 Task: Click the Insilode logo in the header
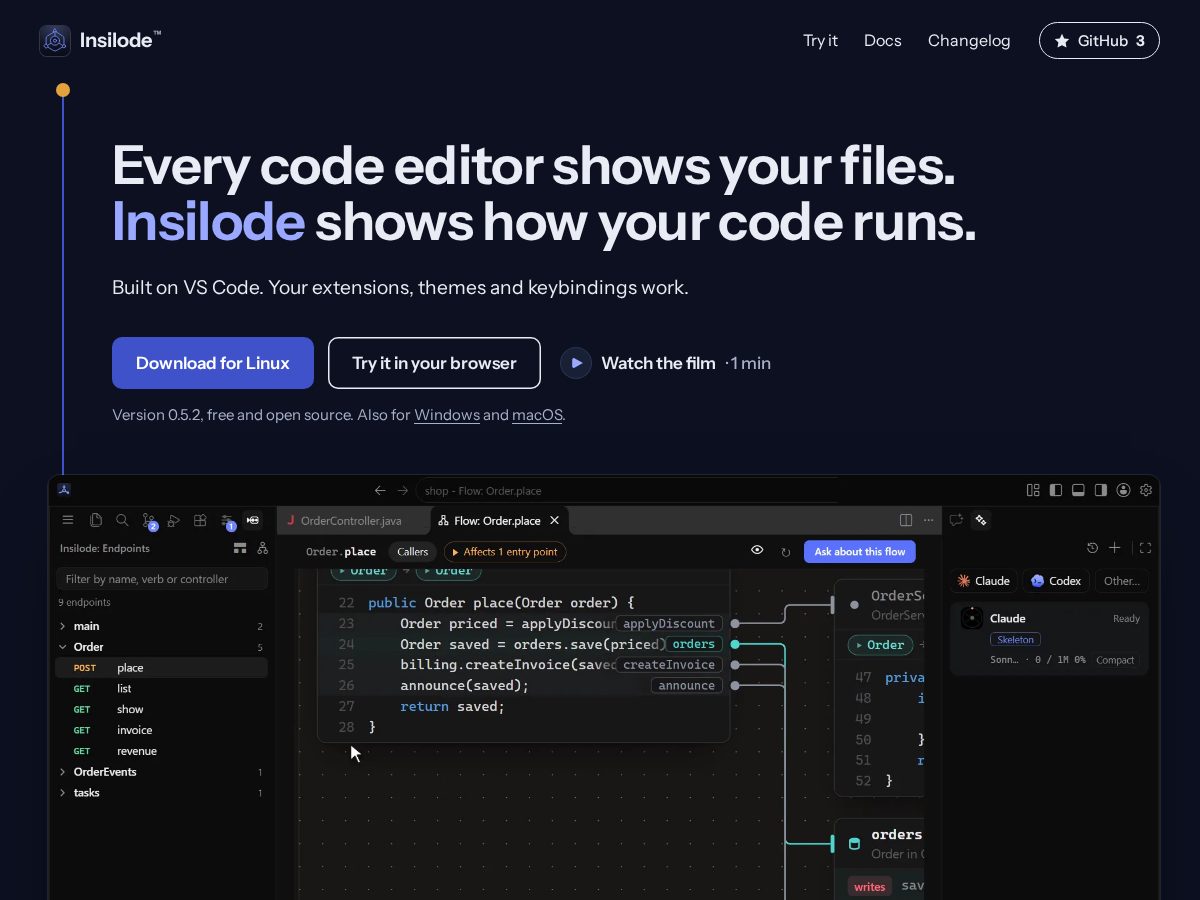click(100, 40)
